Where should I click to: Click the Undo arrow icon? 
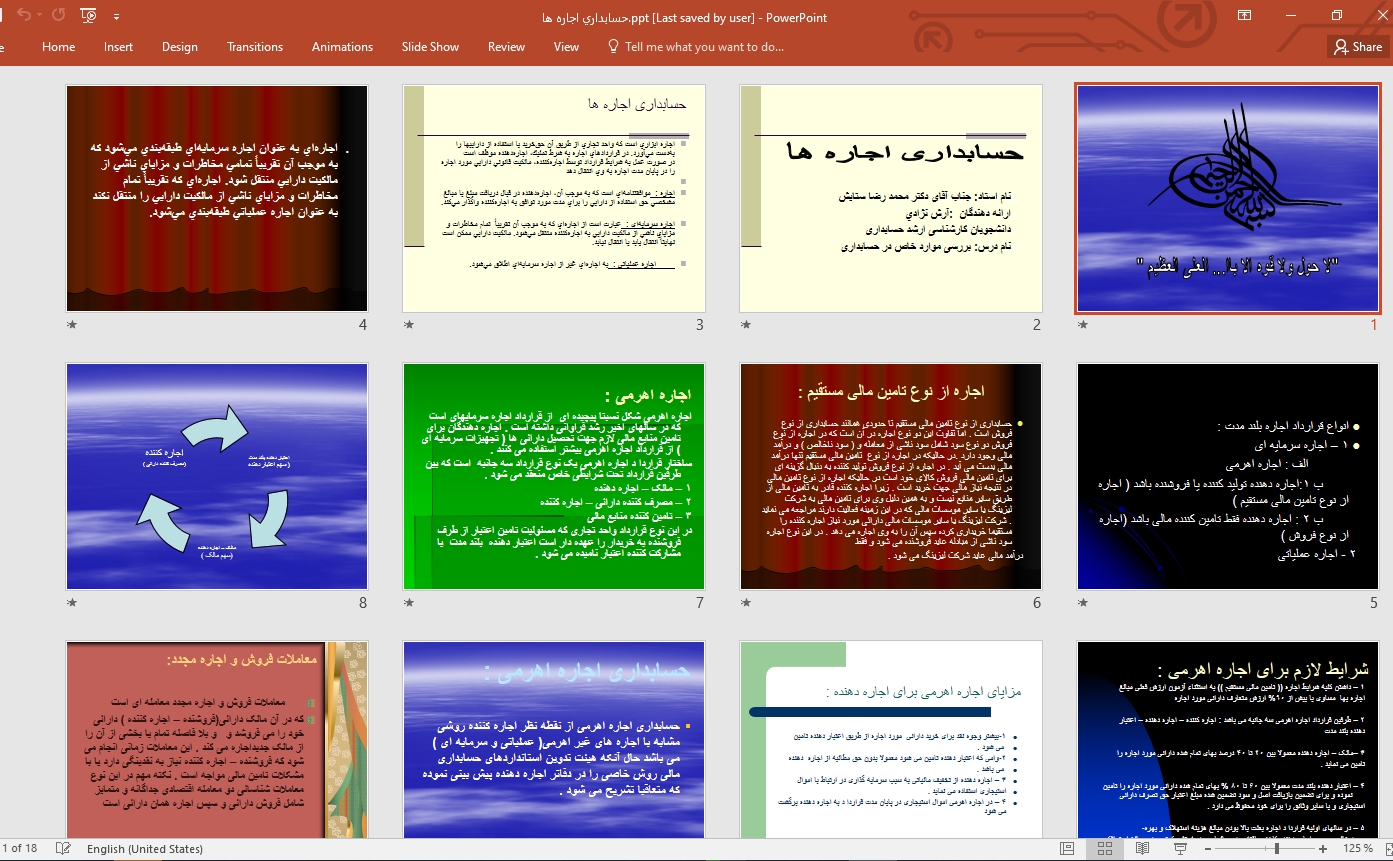pyautogui.click(x=22, y=16)
